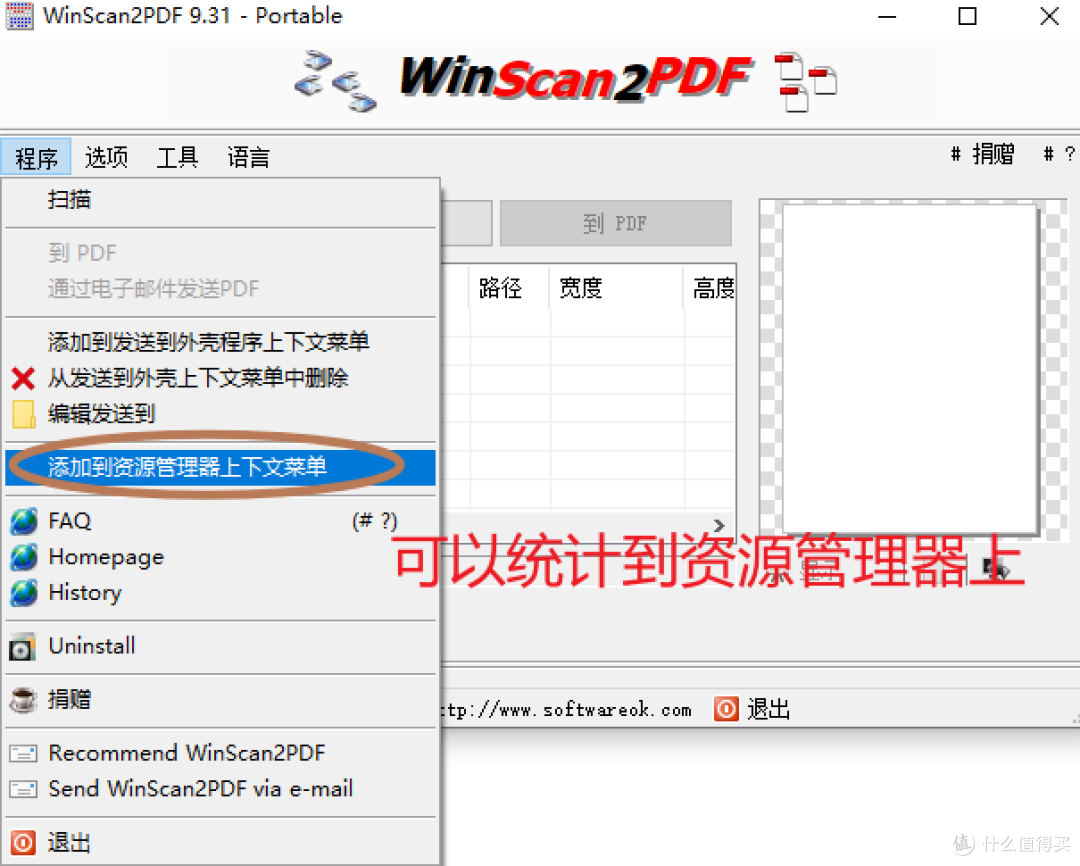Click red exit icon in status bar

pyautogui.click(x=726, y=709)
